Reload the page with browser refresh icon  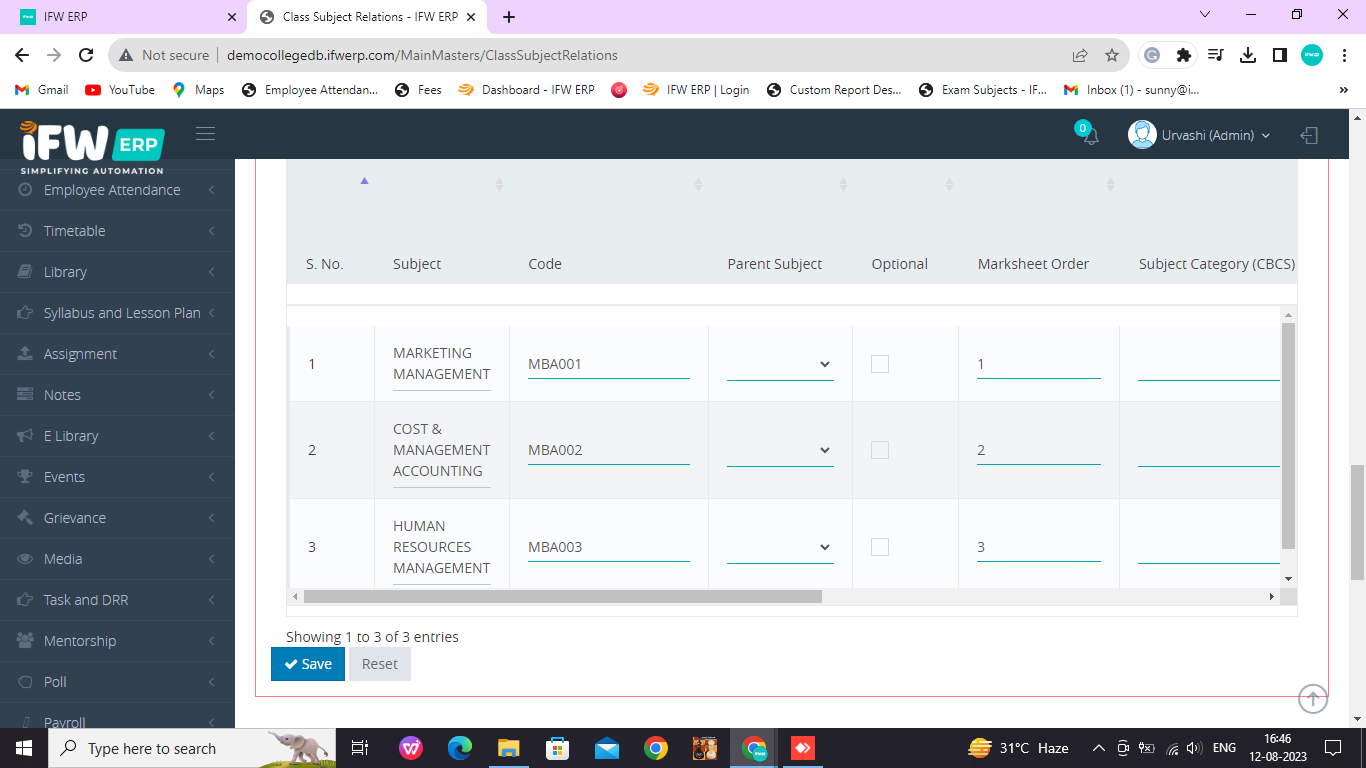click(86, 55)
